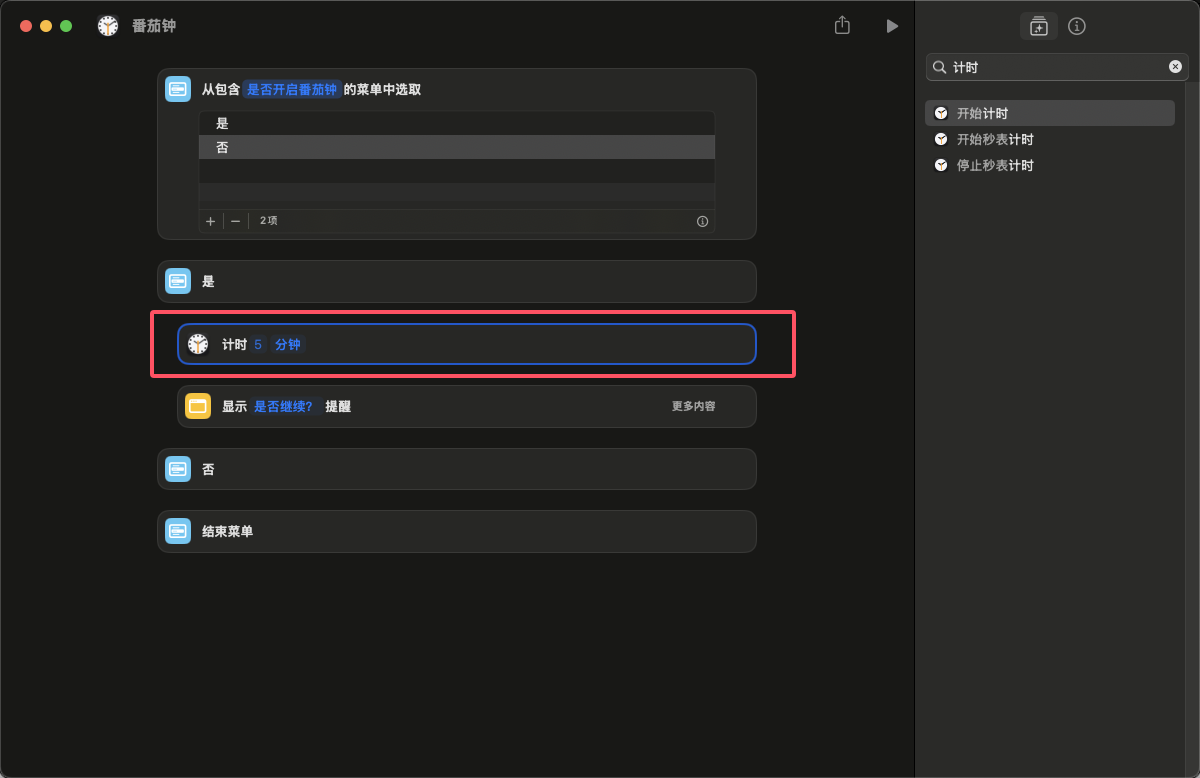Open the action library panel icon
The height and width of the screenshot is (778, 1200).
pos(1038,26)
